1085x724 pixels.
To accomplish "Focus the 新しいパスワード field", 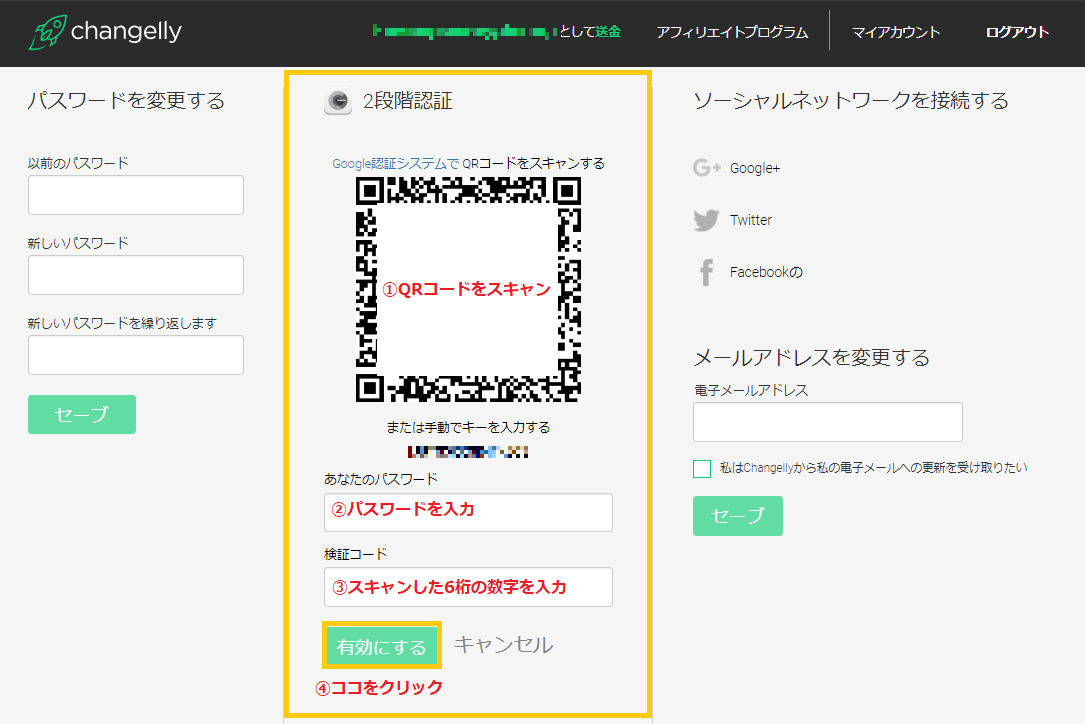I will [136, 275].
